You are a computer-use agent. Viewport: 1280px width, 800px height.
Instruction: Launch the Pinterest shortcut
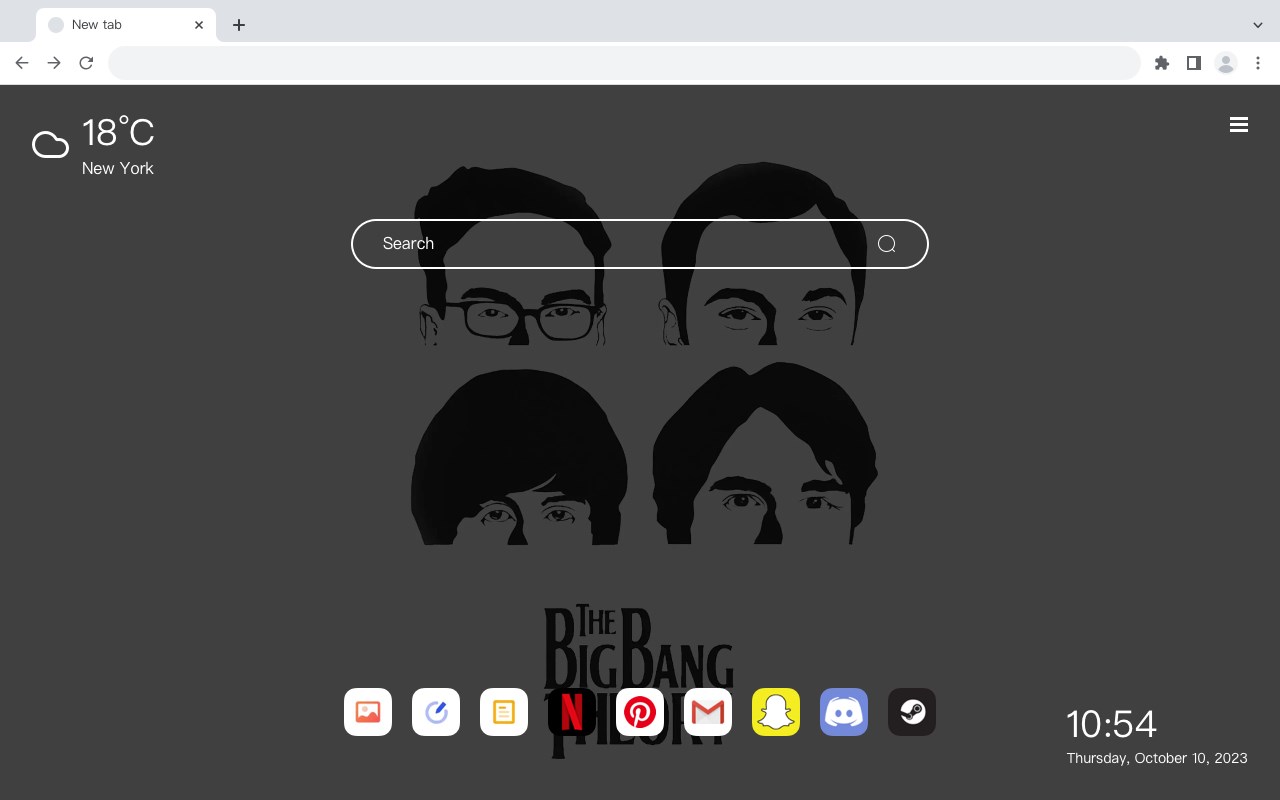point(640,712)
